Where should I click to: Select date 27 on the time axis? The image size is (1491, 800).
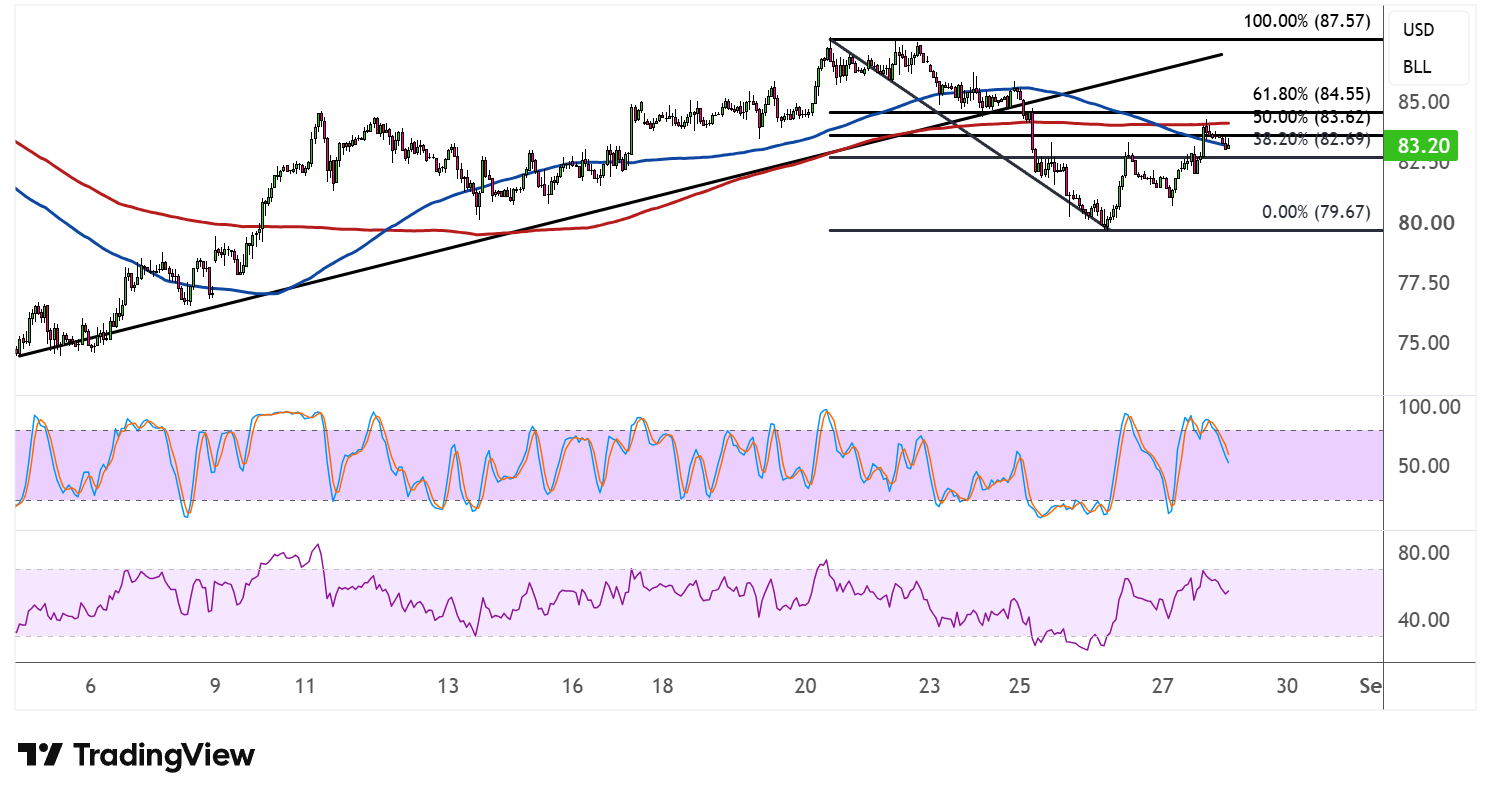click(1162, 687)
